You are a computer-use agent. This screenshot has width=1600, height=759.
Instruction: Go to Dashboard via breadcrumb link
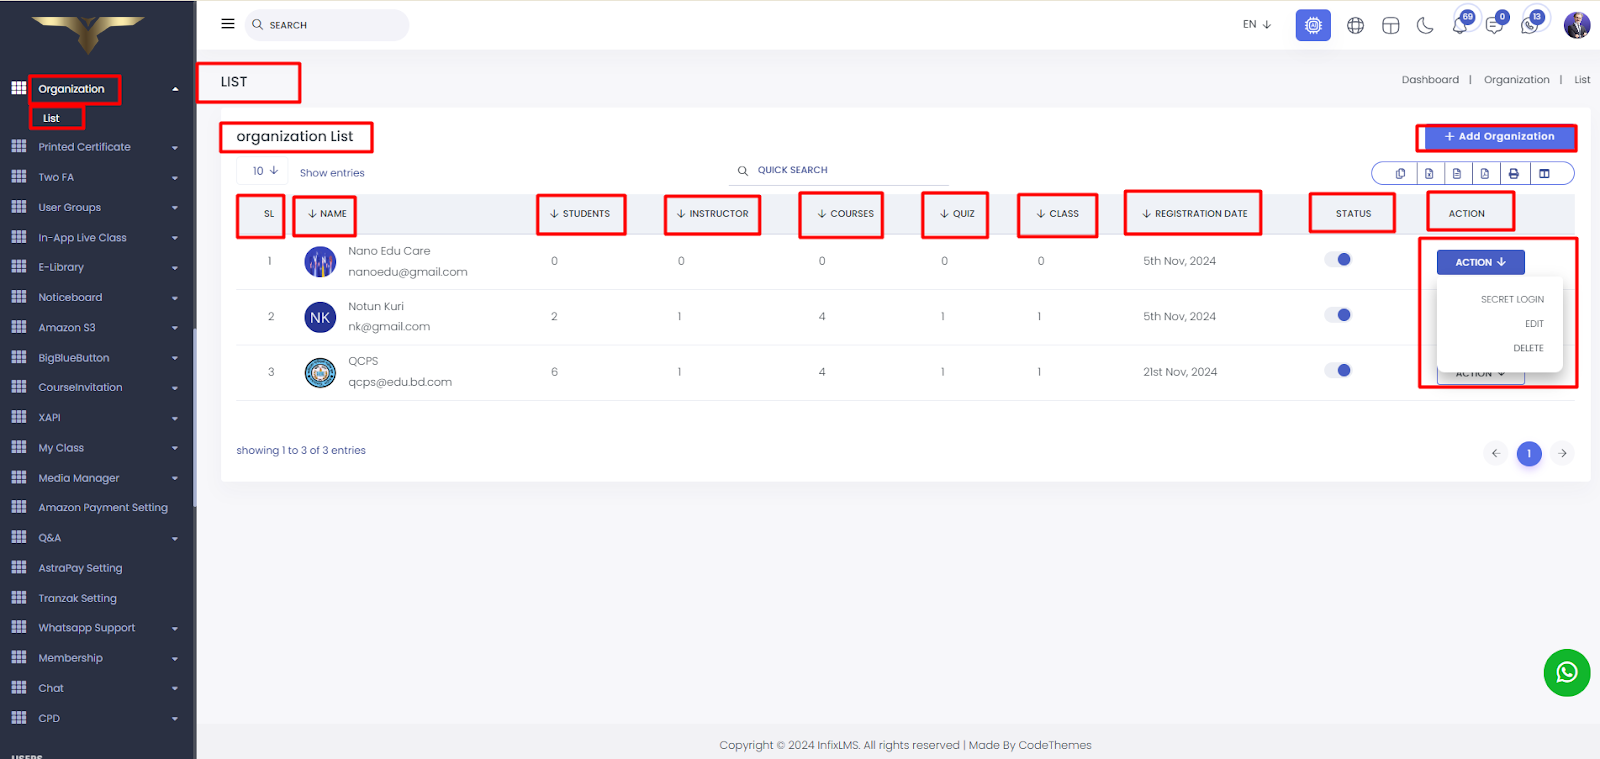1430,80
